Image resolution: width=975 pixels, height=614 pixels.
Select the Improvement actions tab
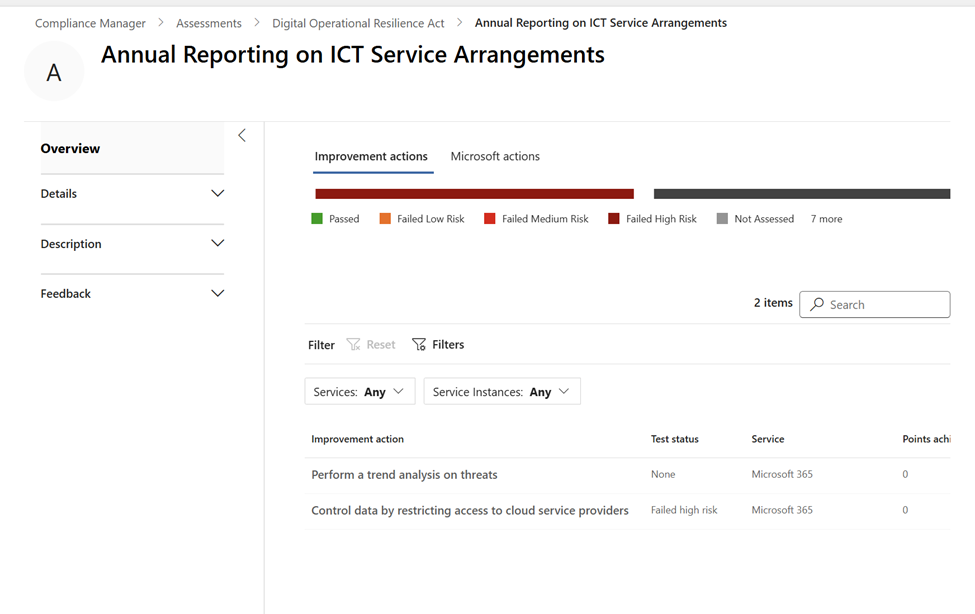point(371,156)
